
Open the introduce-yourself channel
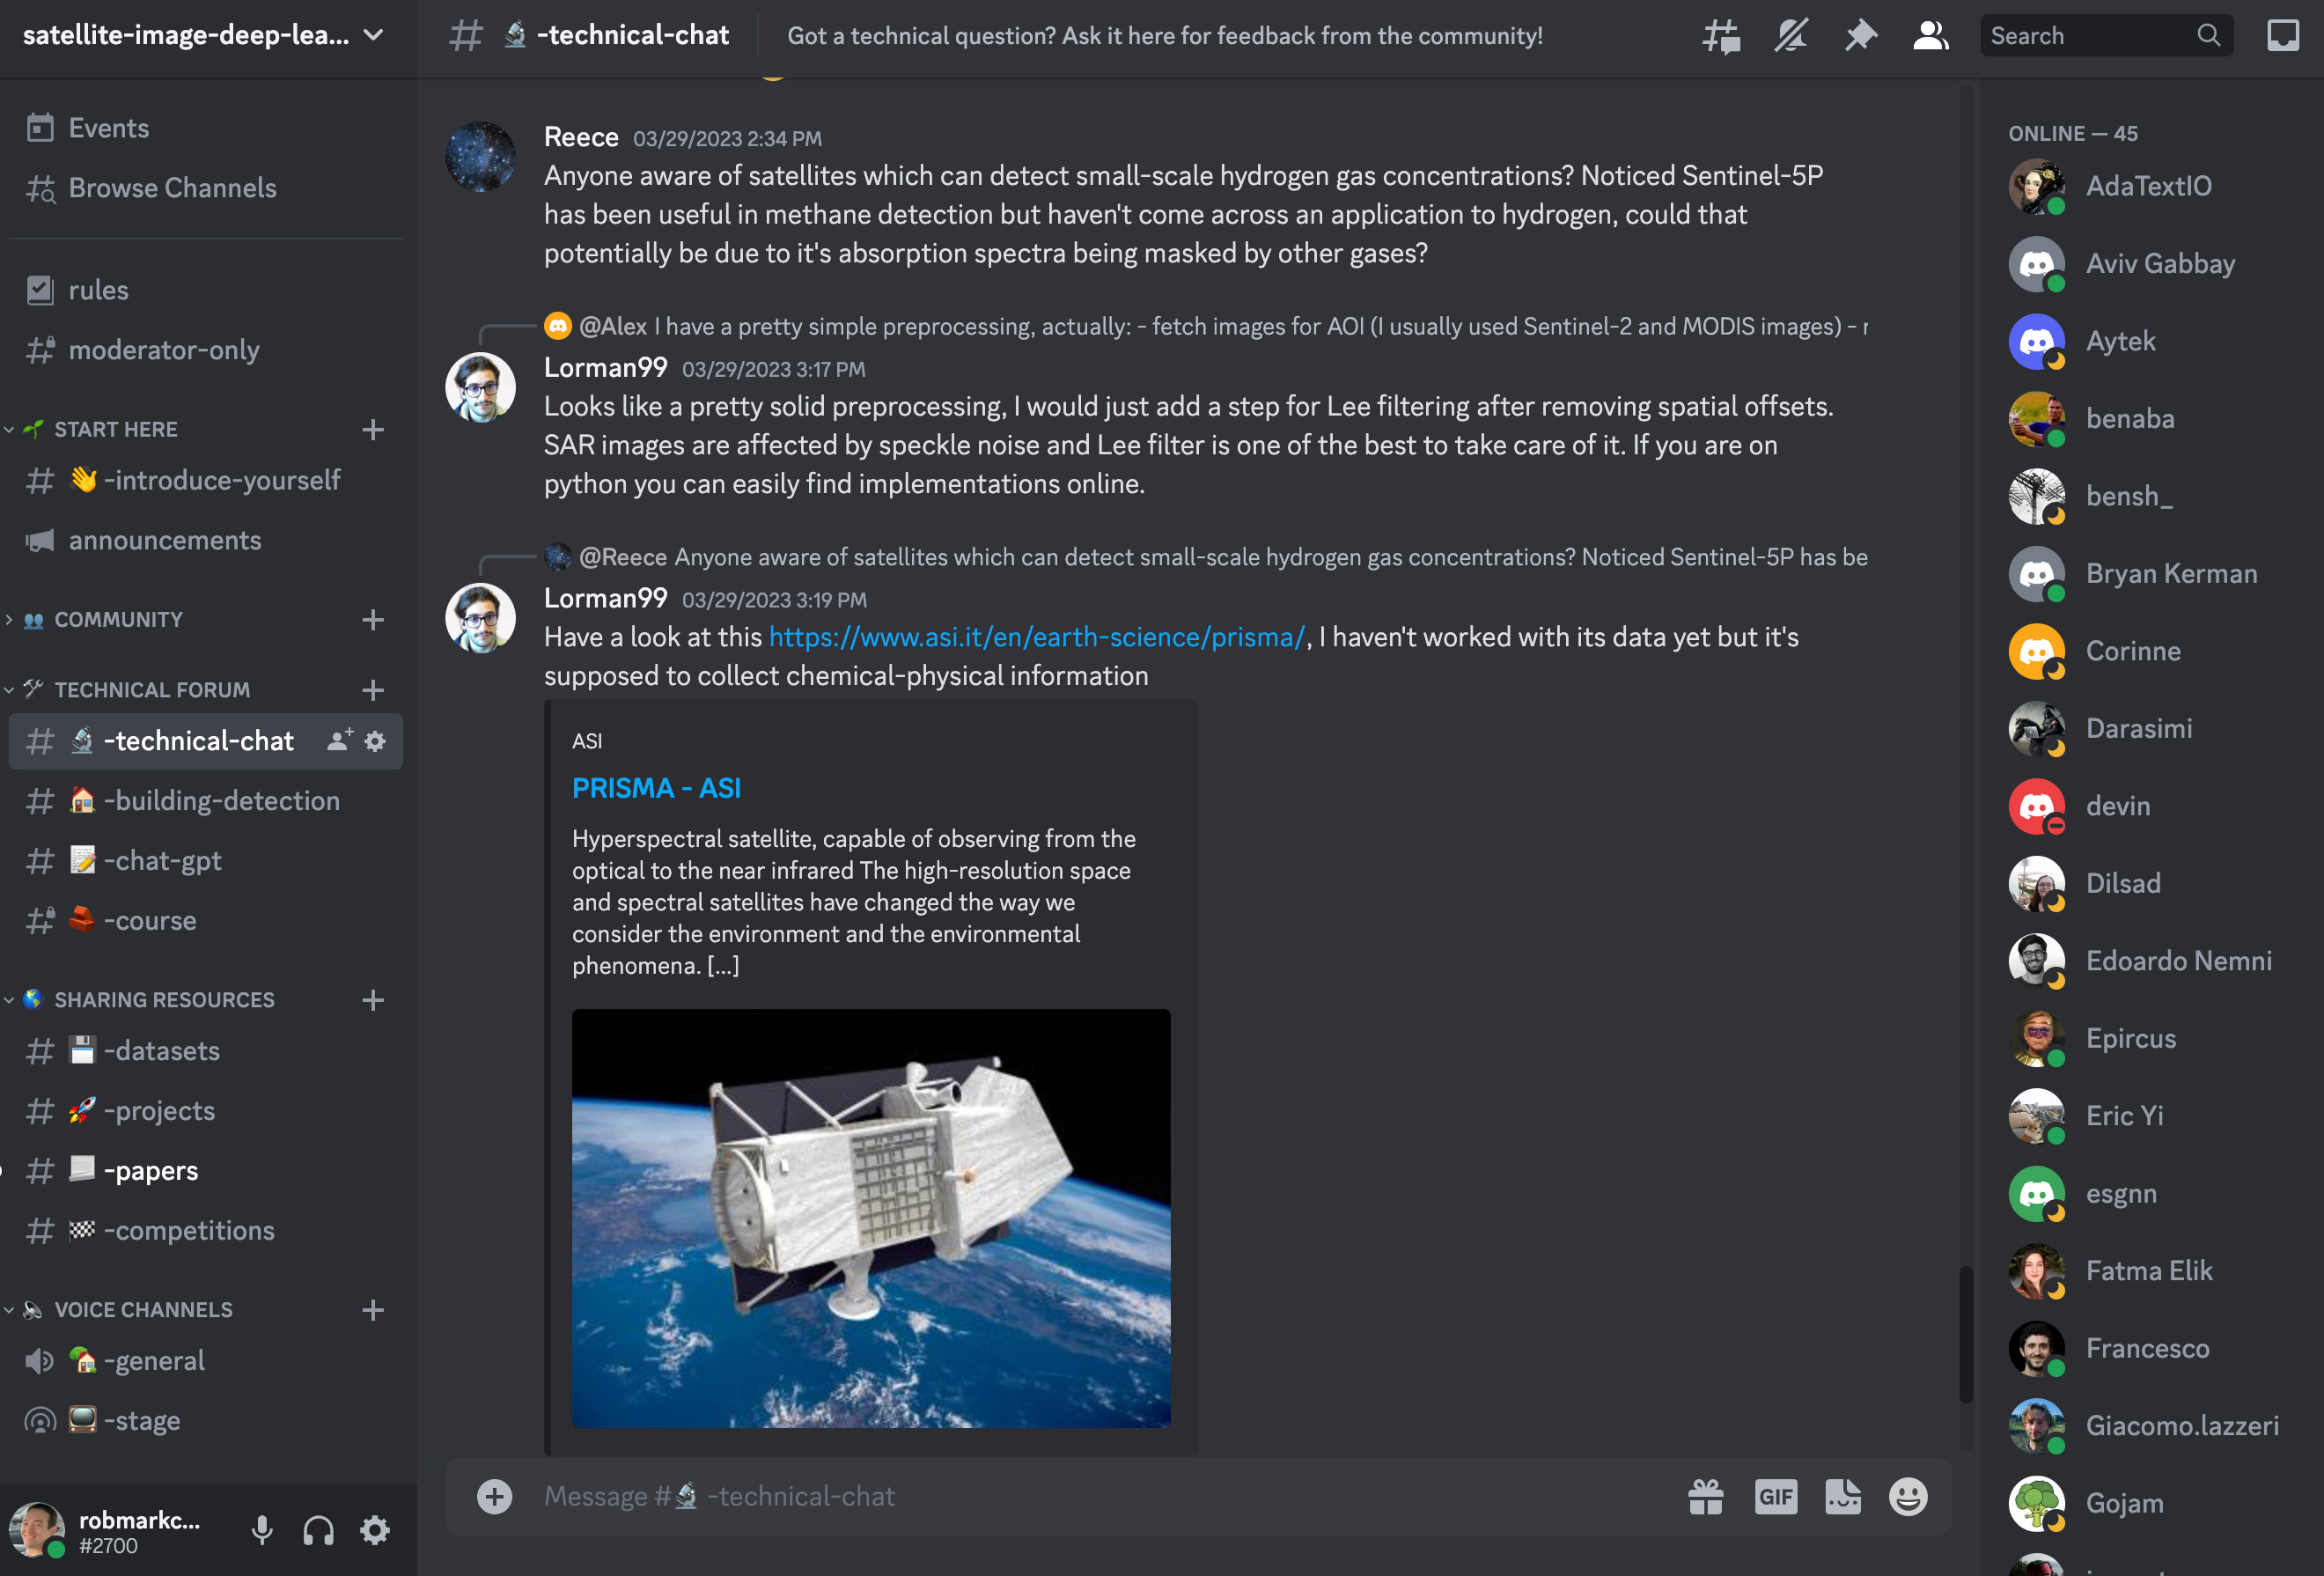pyautogui.click(x=206, y=481)
